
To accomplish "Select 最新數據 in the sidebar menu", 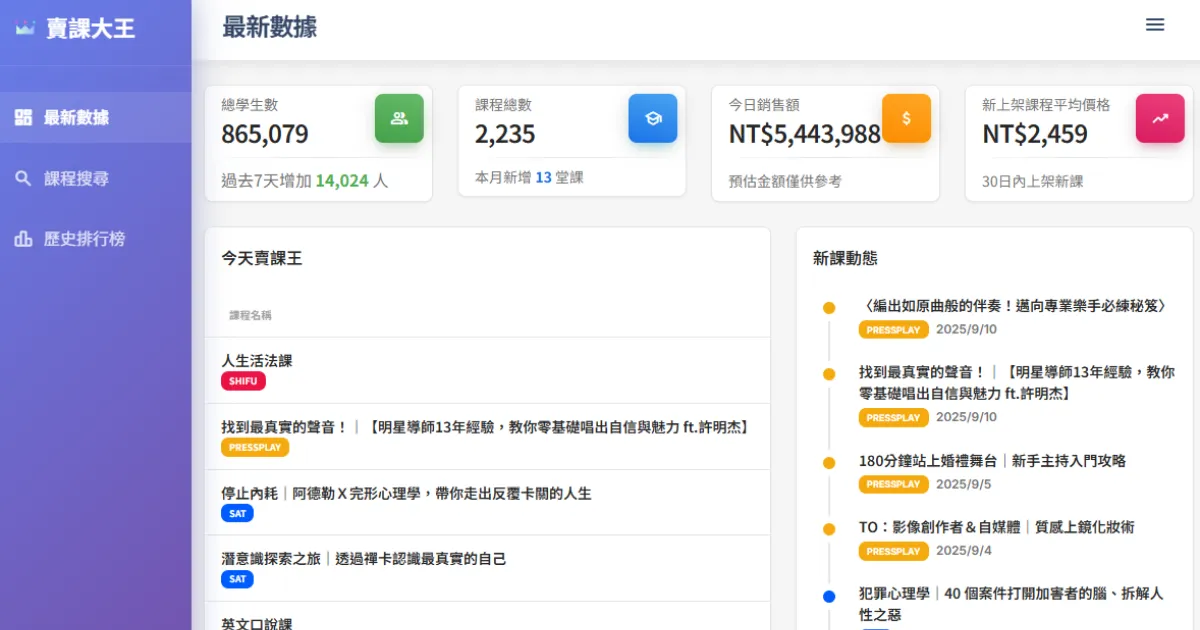I will pyautogui.click(x=76, y=118).
